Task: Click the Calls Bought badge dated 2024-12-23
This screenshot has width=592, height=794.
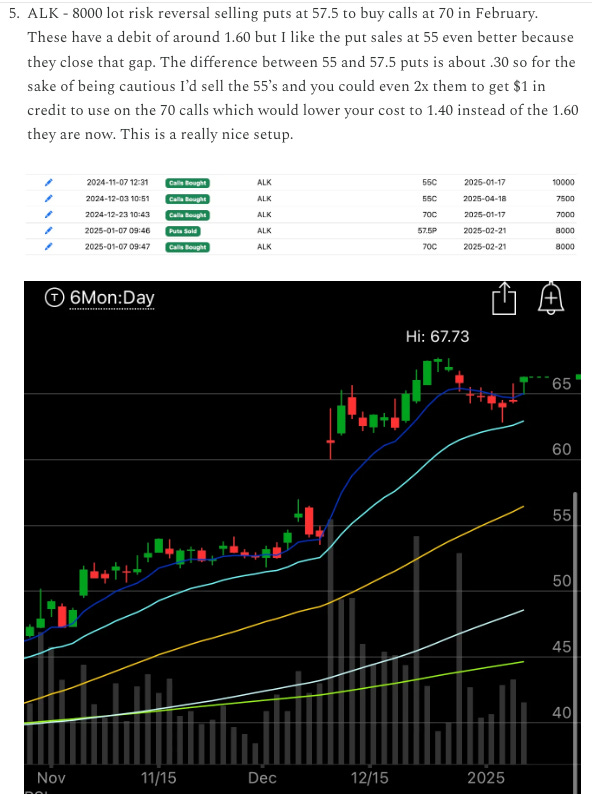Action: point(187,215)
